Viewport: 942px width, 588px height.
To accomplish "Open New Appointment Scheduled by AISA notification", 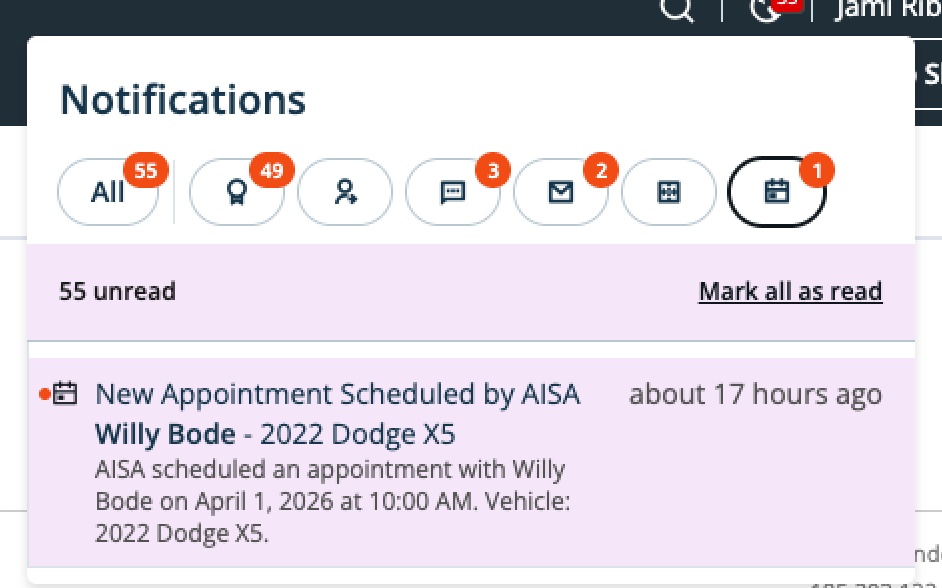I will 337,394.
